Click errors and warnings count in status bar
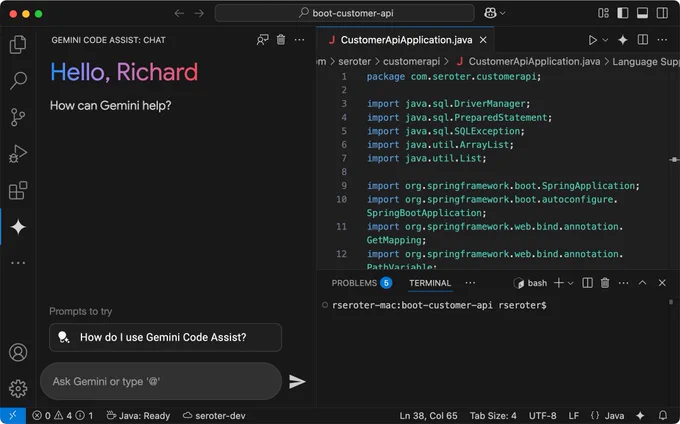 pyautogui.click(x=63, y=415)
